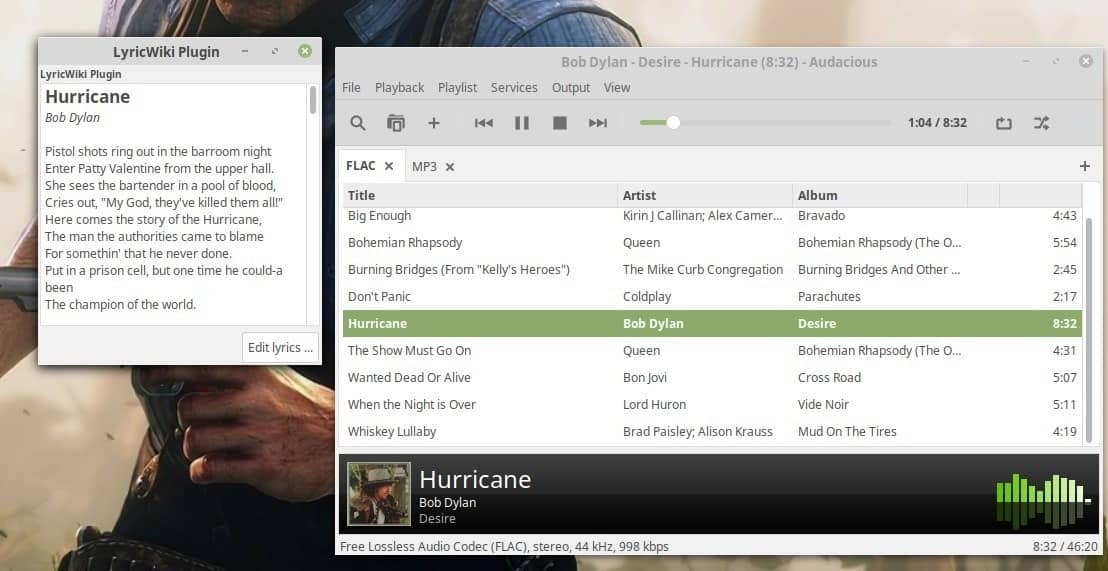Viewport: 1108px width, 571px height.
Task: Click The Mike Curb Congregation artist cell
Action: [702, 269]
